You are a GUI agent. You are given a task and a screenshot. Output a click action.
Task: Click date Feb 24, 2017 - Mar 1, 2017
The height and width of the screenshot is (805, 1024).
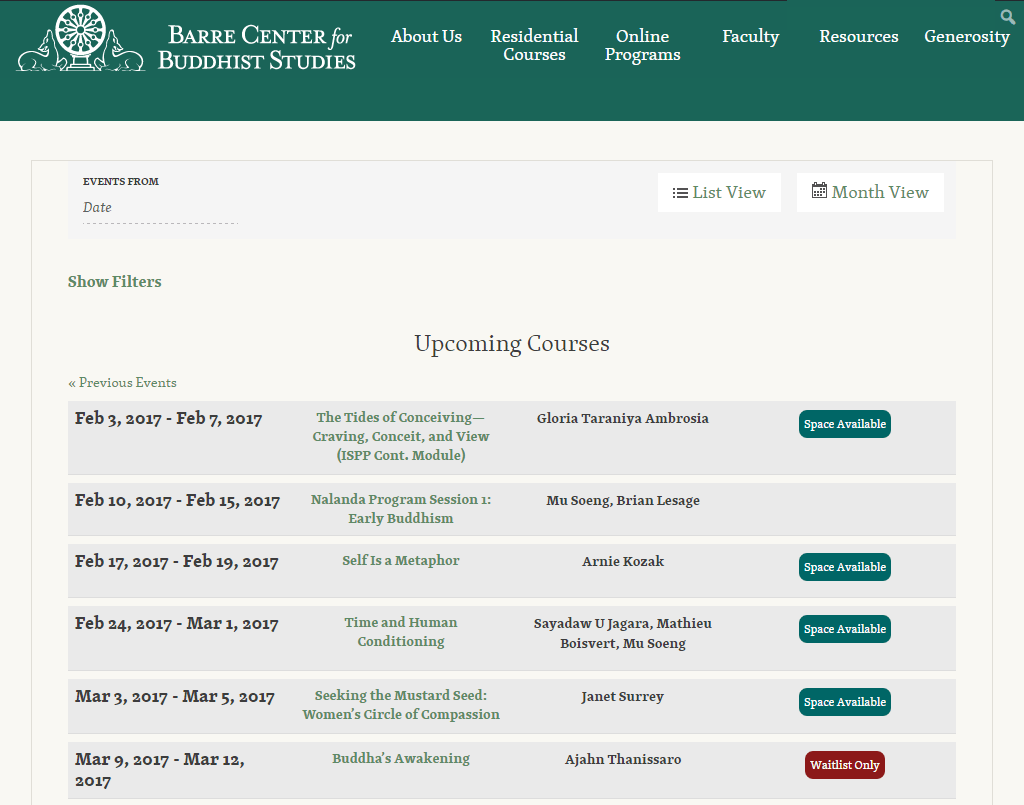(x=176, y=623)
